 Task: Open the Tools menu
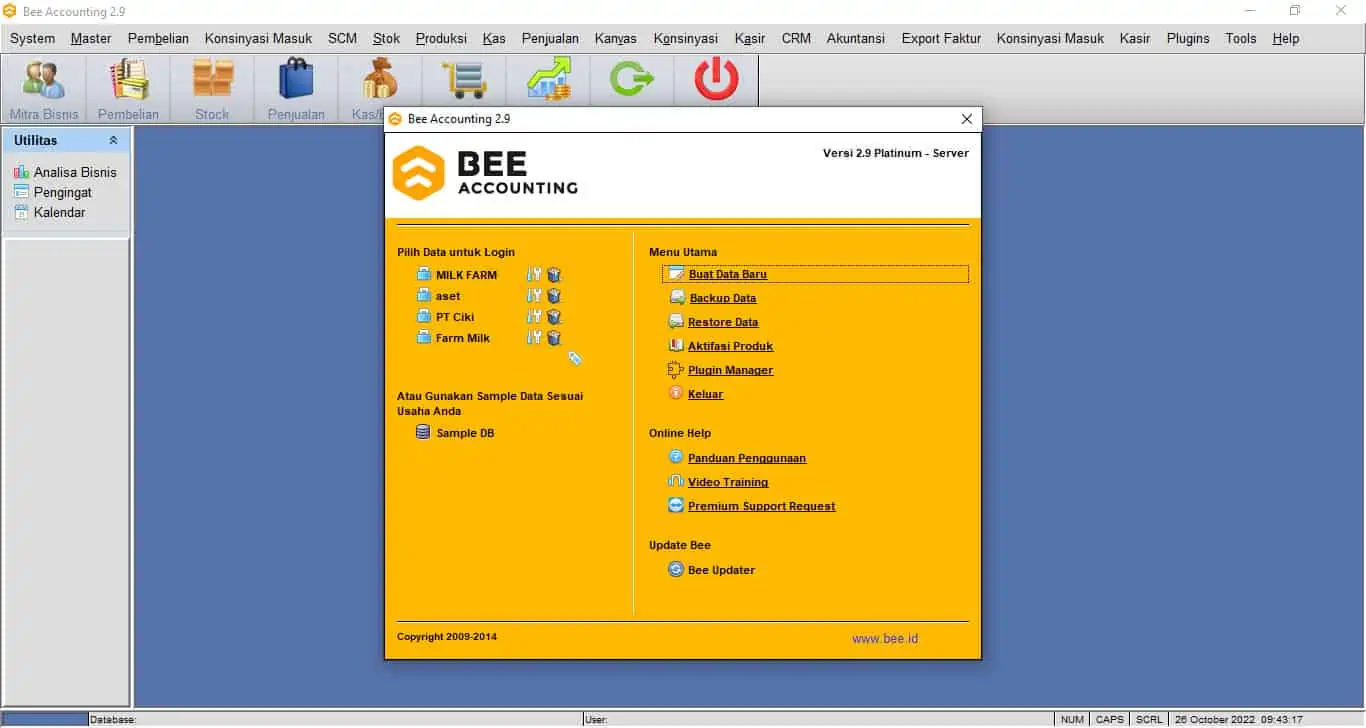(x=1240, y=39)
